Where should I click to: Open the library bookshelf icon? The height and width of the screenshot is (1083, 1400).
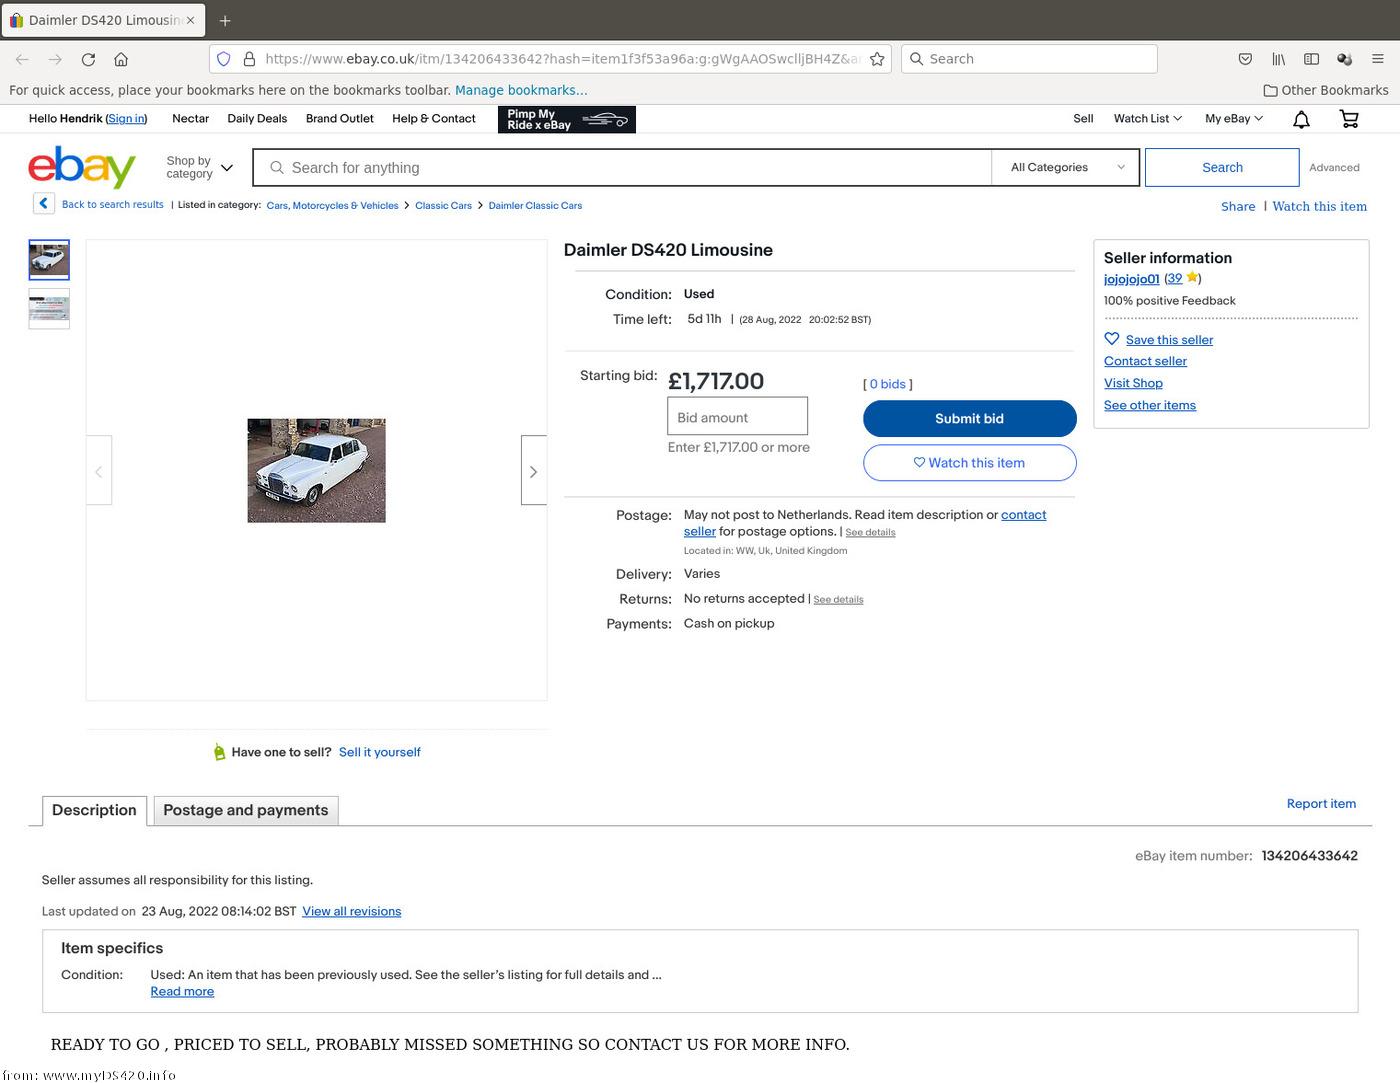[x=1278, y=59]
